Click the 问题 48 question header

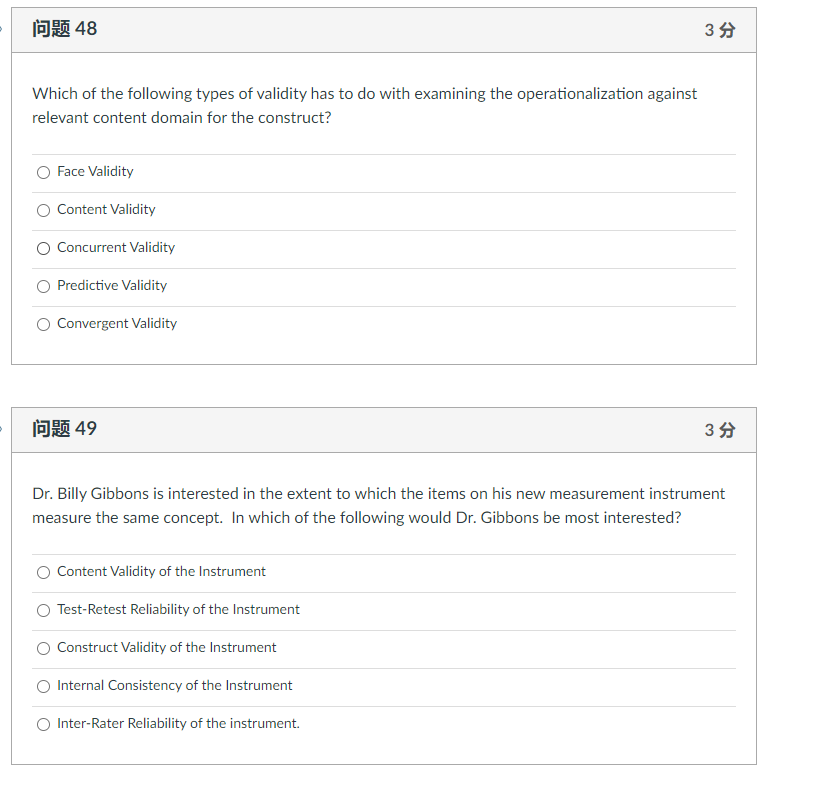(63, 29)
